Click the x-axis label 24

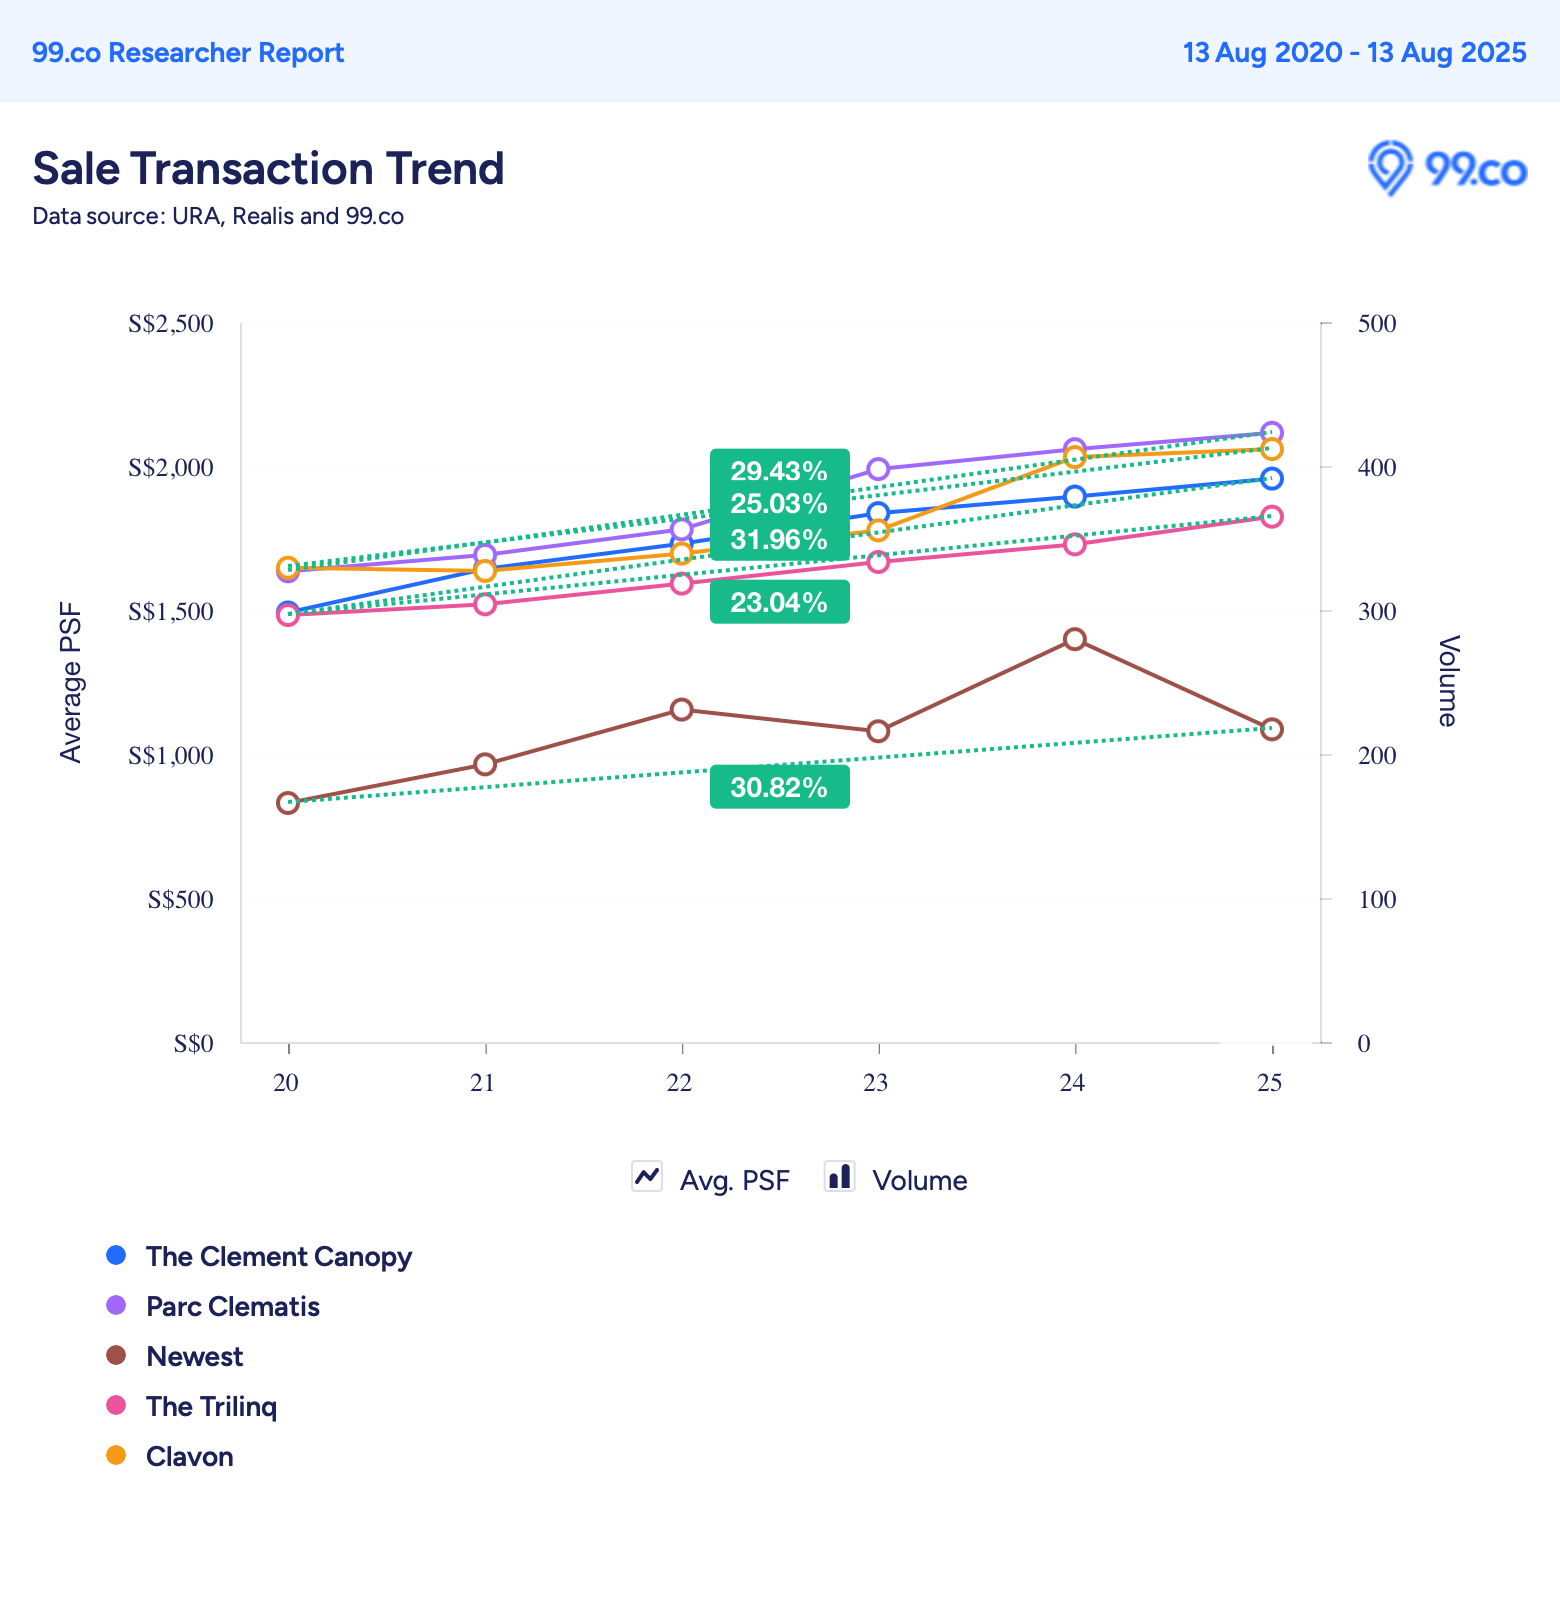click(1073, 1083)
